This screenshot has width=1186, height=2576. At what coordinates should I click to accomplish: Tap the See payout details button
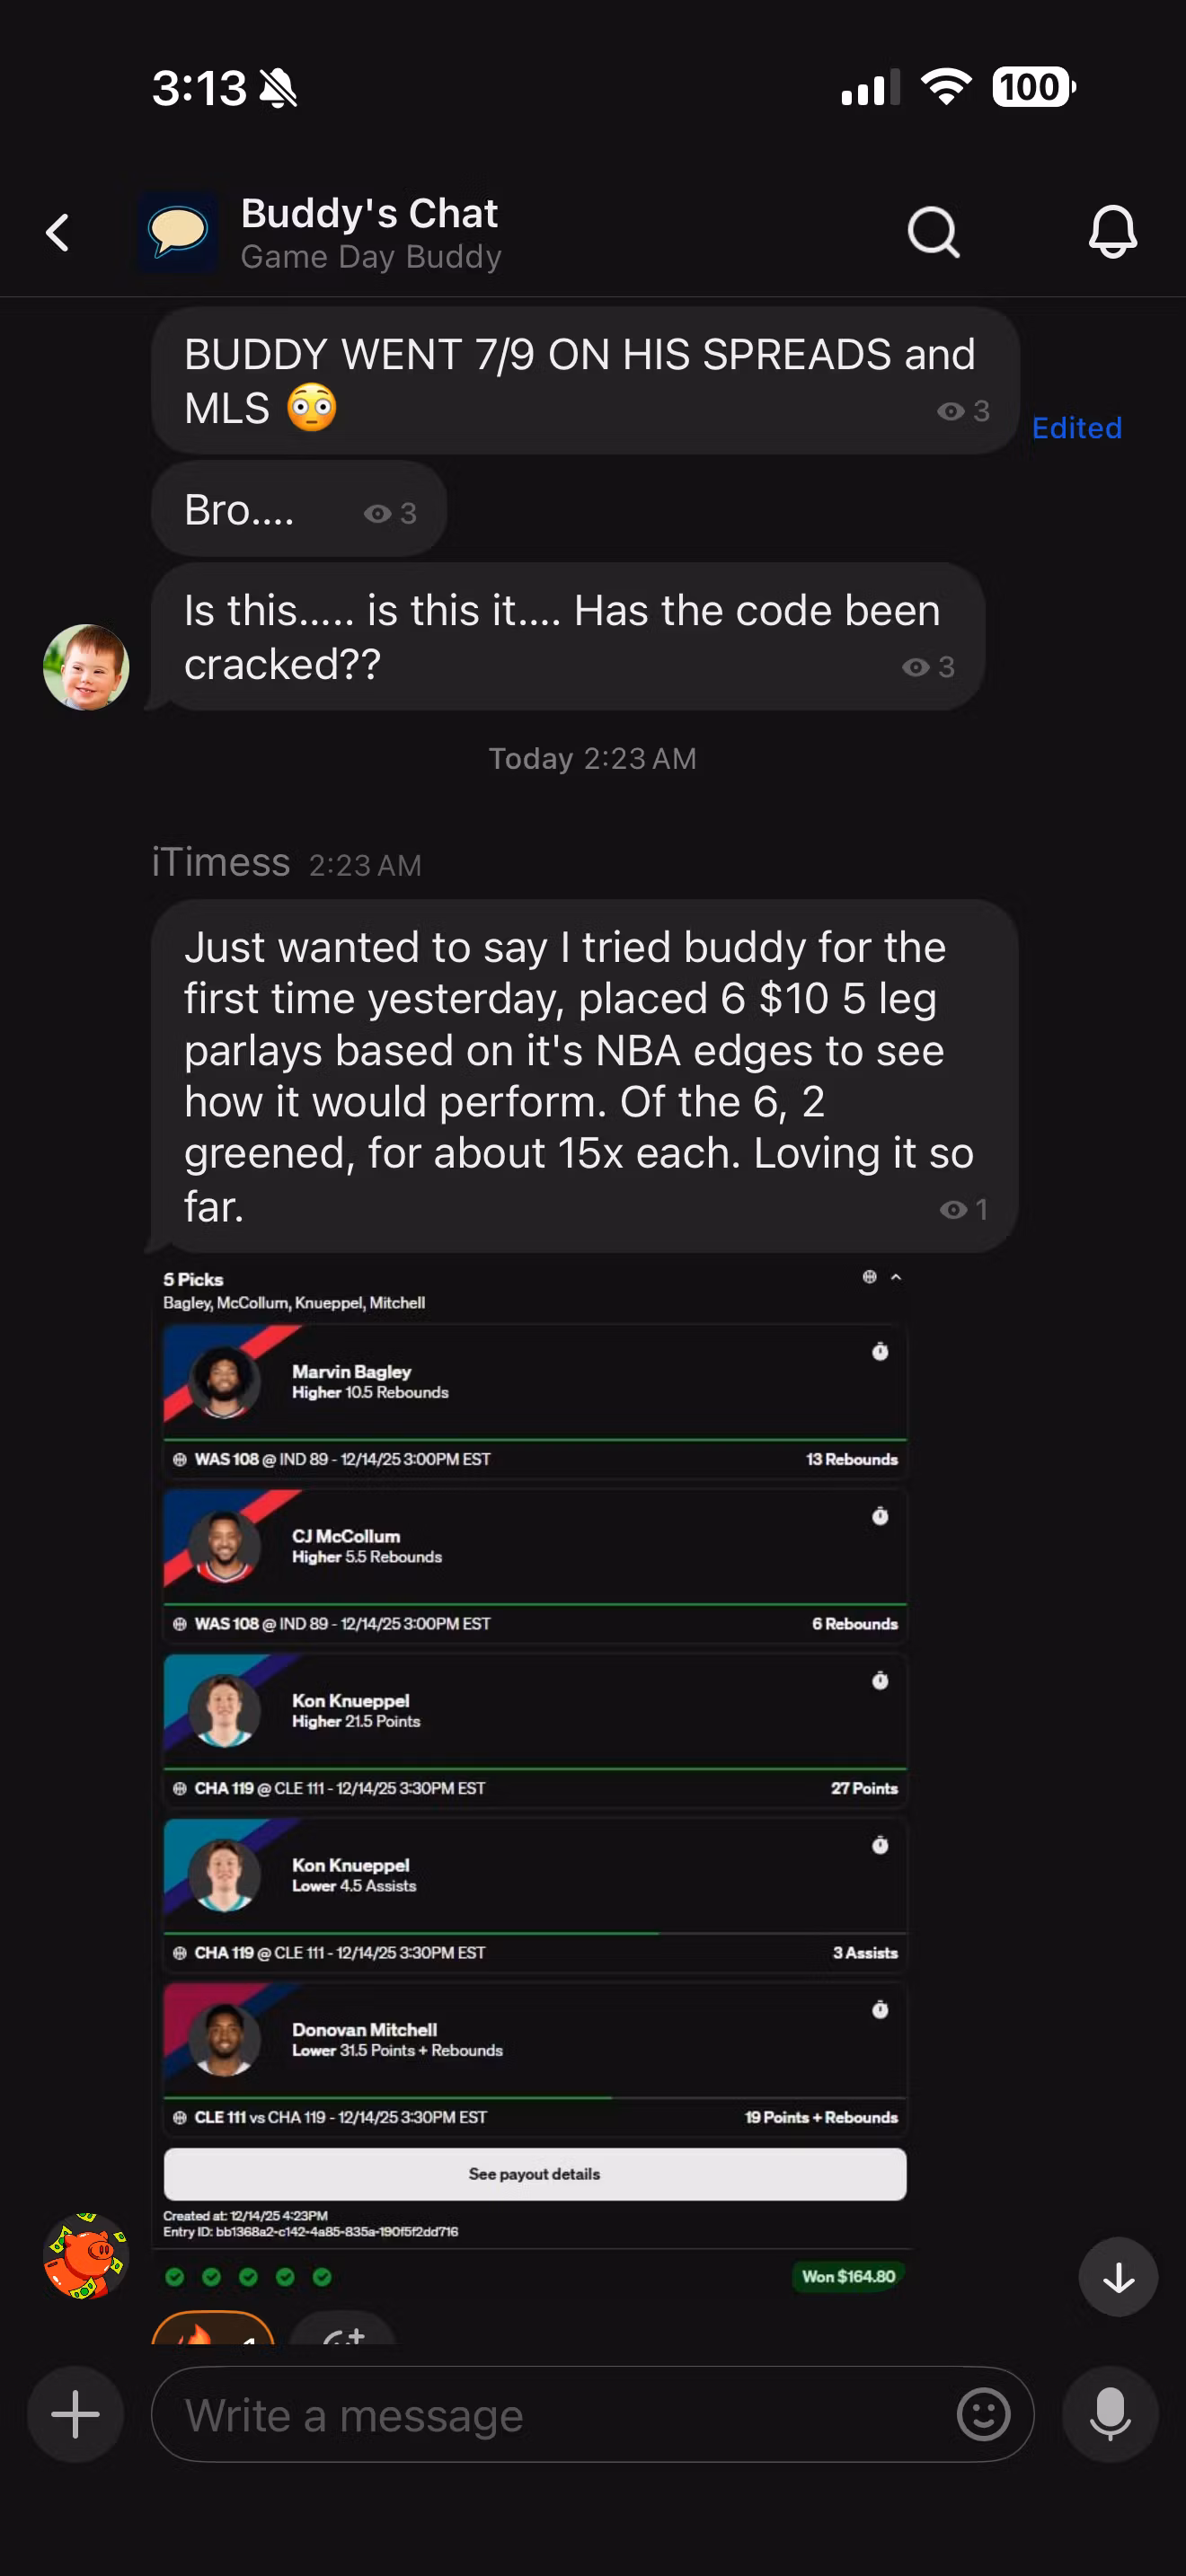pyautogui.click(x=535, y=2174)
